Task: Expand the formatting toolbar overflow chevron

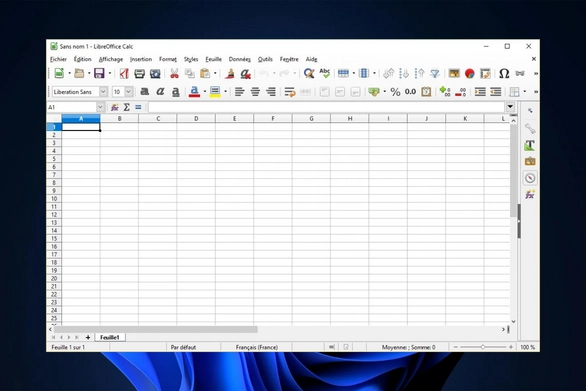Action: pos(536,92)
